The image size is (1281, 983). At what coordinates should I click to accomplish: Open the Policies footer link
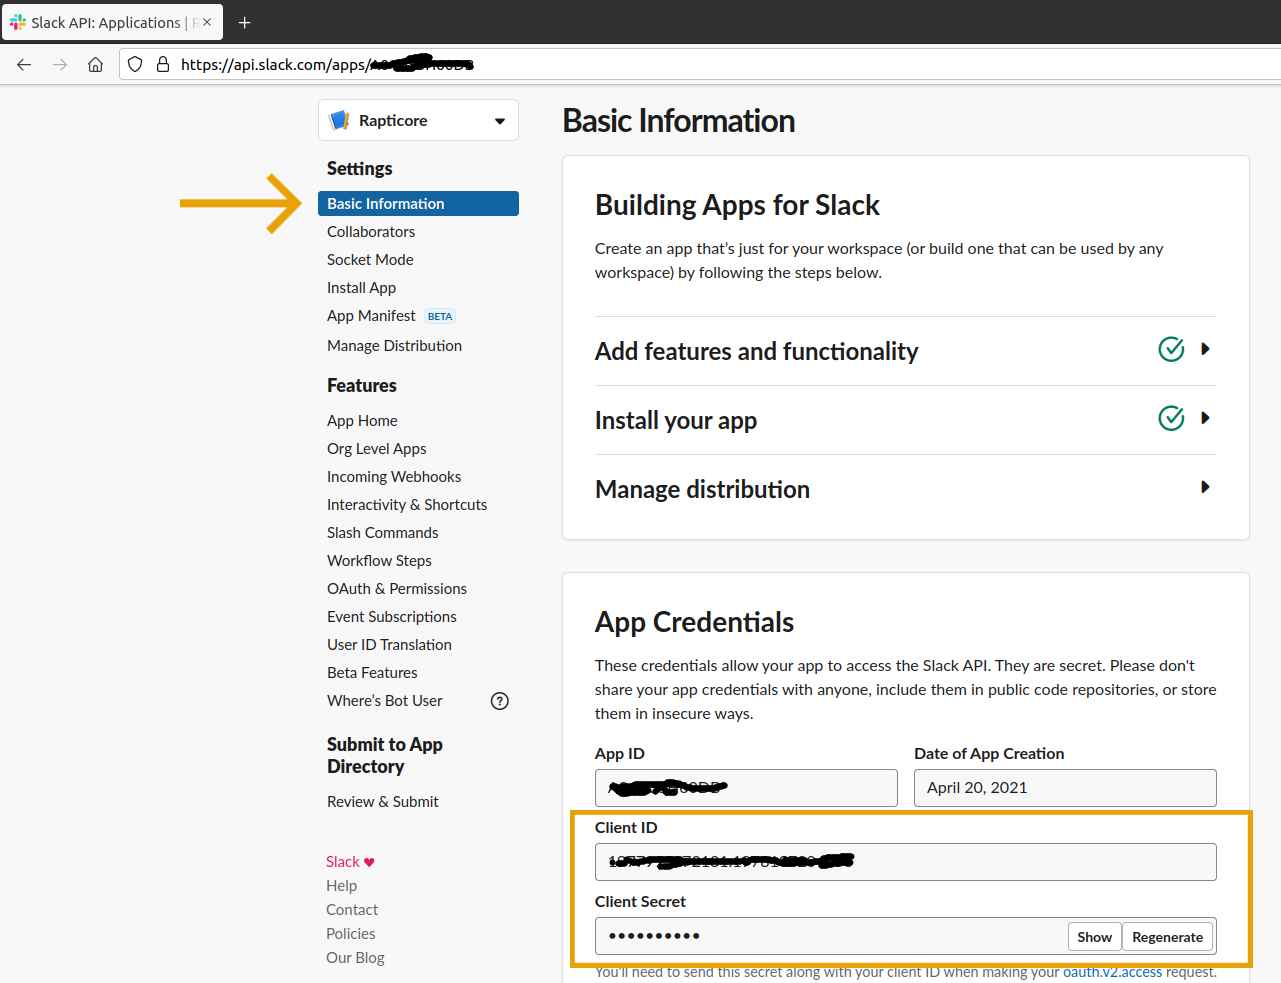(351, 934)
